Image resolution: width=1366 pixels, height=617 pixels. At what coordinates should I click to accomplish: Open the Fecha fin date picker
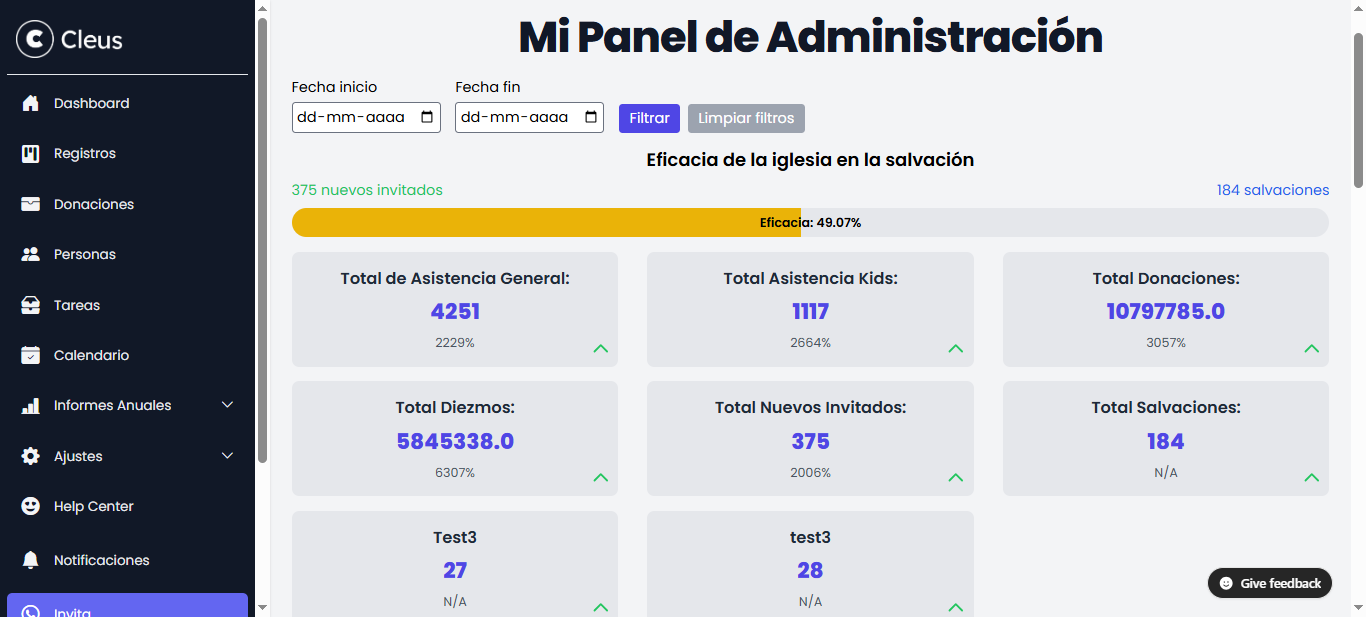(591, 117)
